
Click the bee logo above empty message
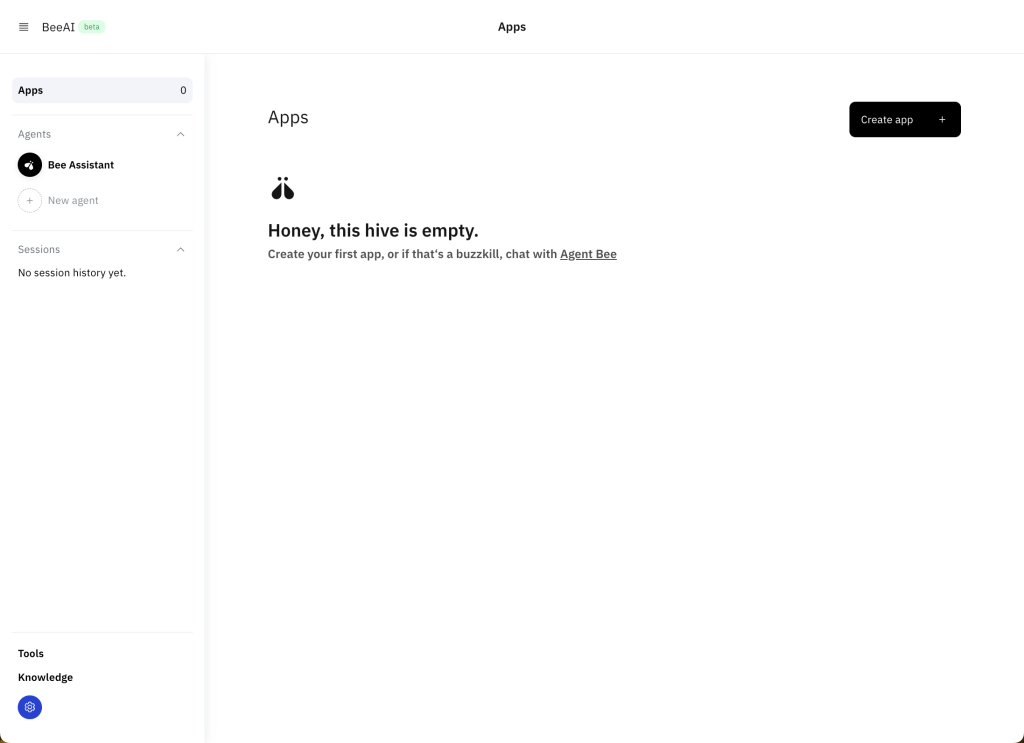point(283,188)
